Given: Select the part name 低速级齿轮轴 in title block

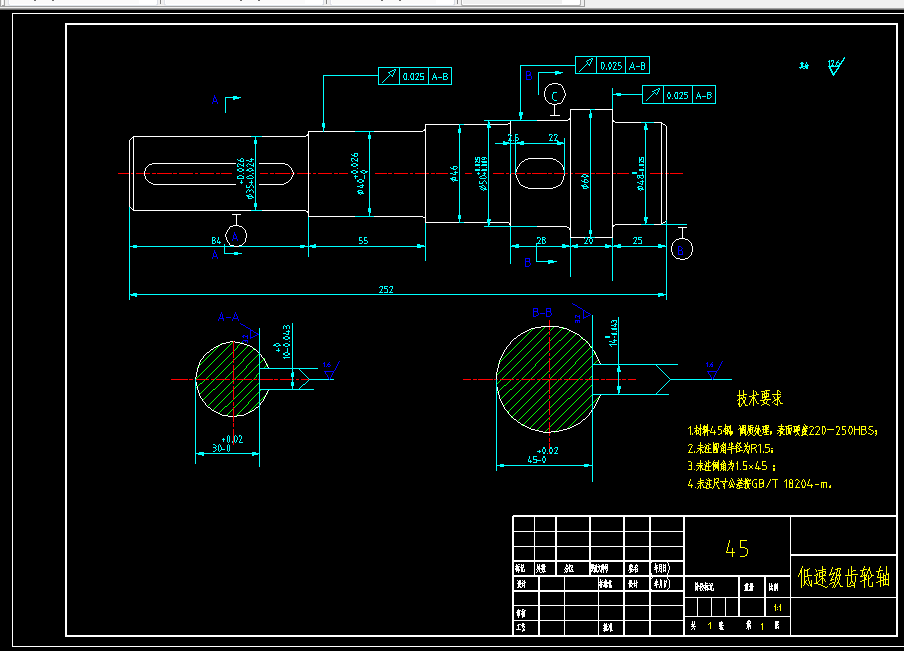Looking at the screenshot, I should (843, 577).
